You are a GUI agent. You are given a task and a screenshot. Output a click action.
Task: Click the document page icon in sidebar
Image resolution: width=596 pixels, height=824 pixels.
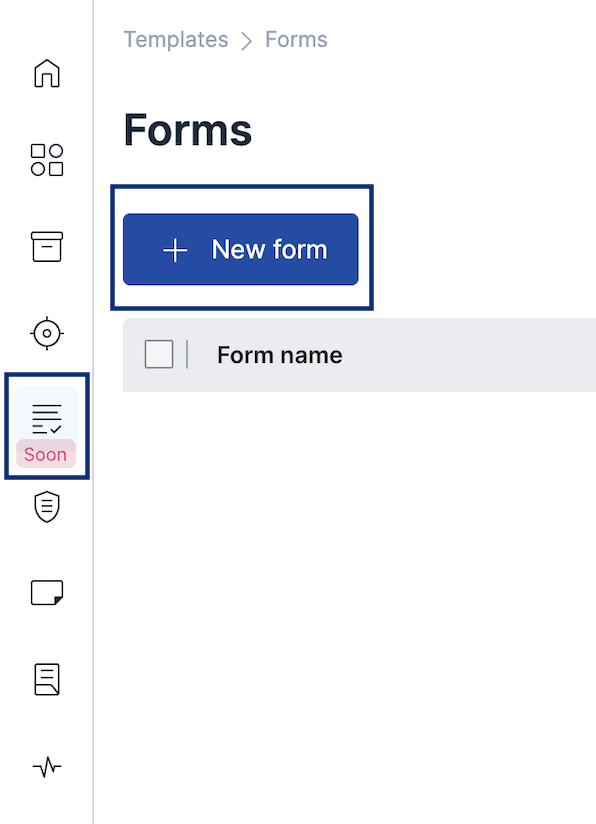point(45,679)
